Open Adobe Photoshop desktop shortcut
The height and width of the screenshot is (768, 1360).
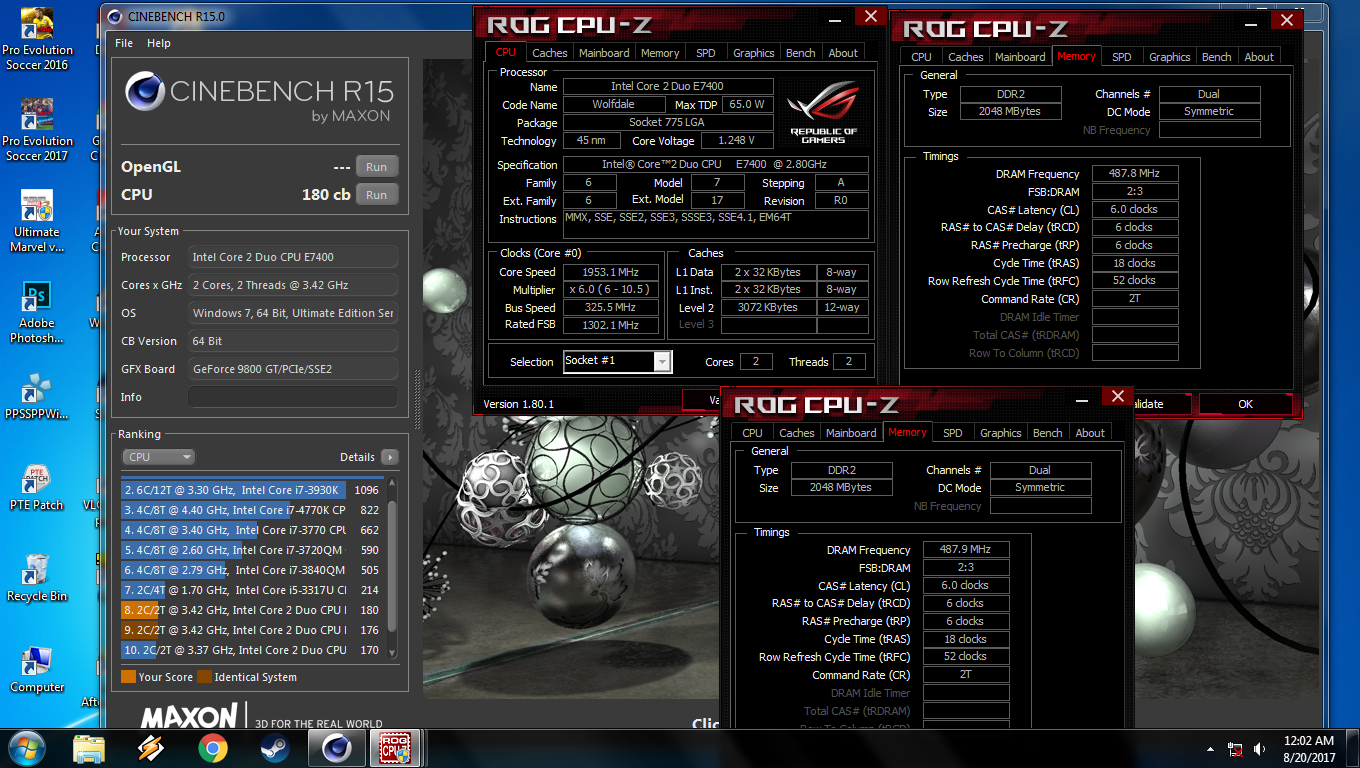37,312
